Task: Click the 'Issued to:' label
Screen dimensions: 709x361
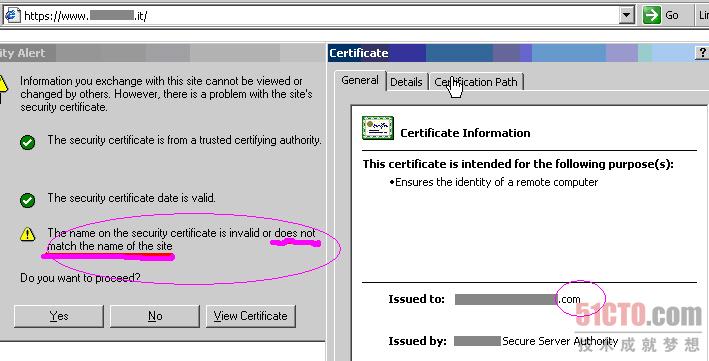Action: click(x=416, y=299)
